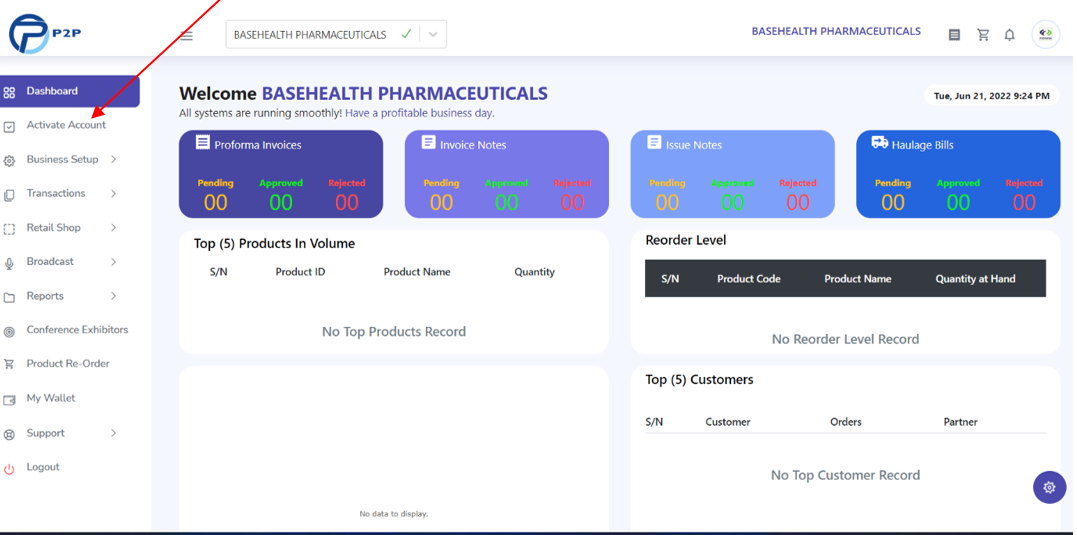The height and width of the screenshot is (535, 1077).
Task: Click Rejected count in Haulage Bills
Action: pos(1023,203)
